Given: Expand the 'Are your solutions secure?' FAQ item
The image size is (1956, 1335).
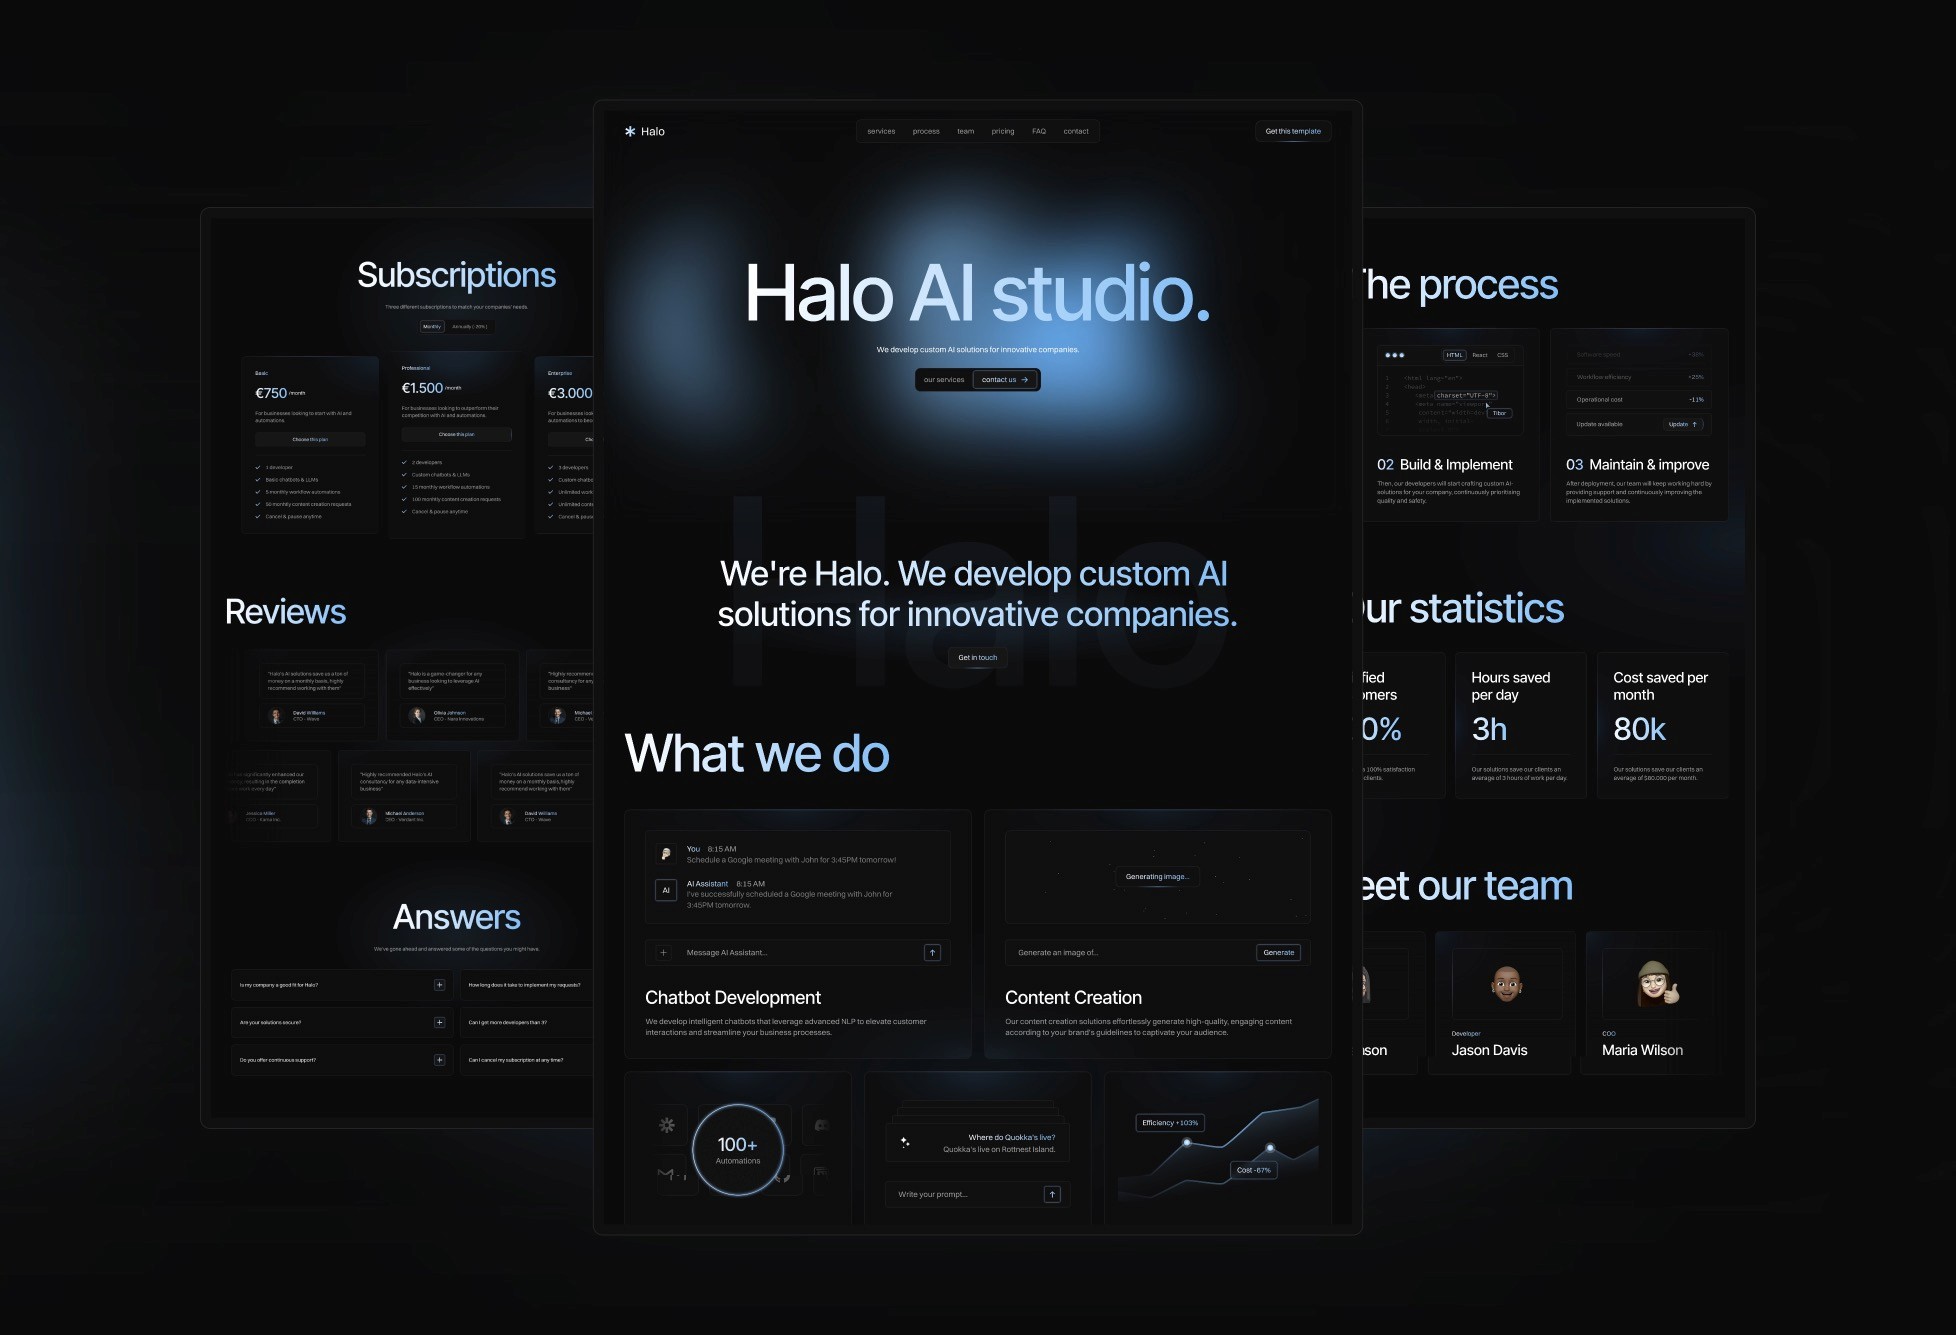Looking at the screenshot, I should [440, 1021].
